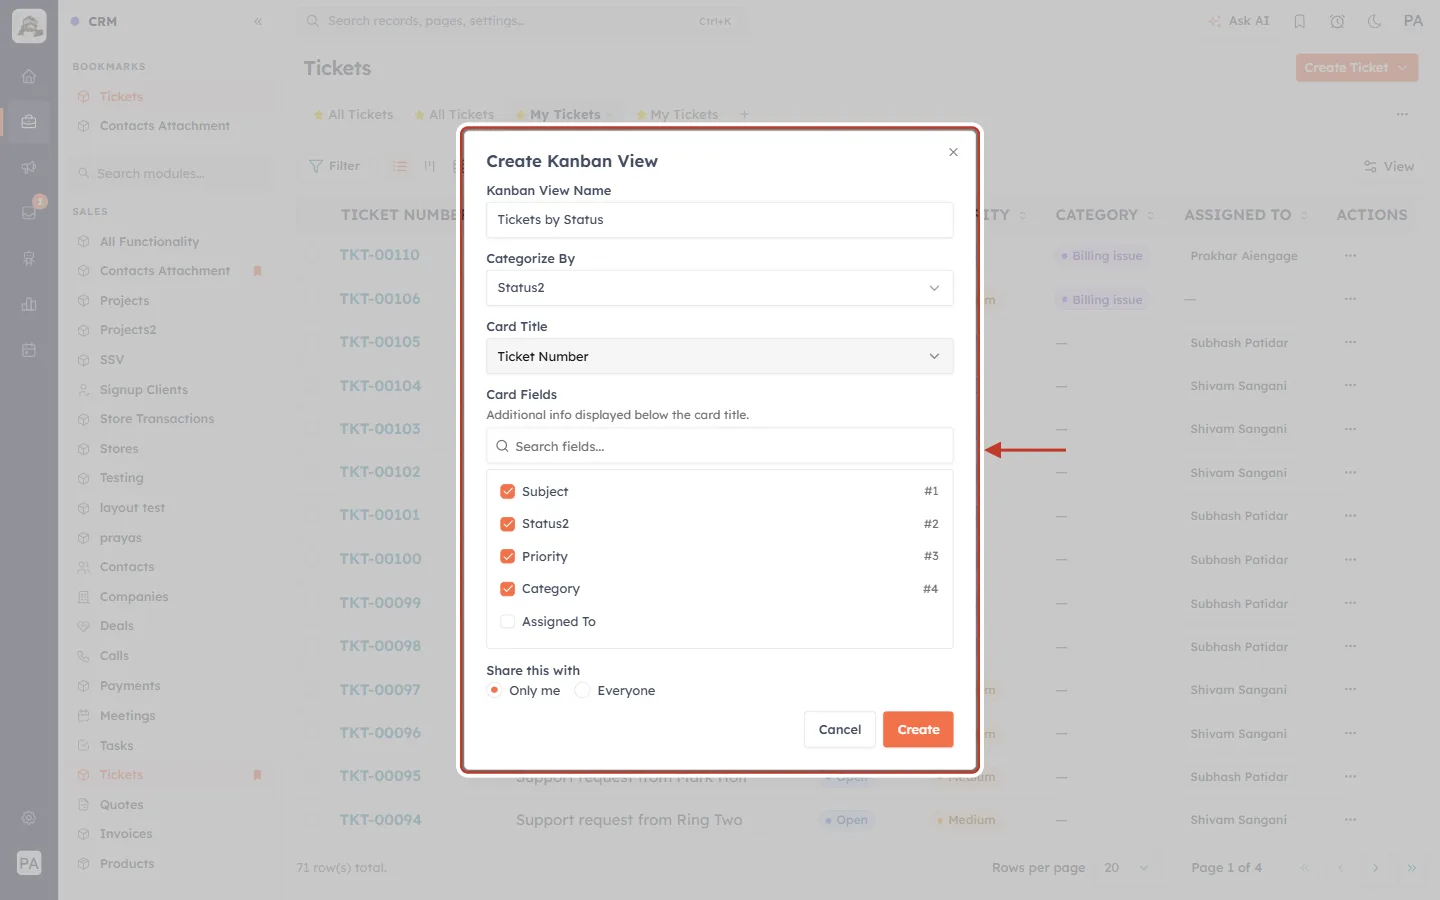Open the settings gear in left rail
The image size is (1440, 900).
[x=29, y=818]
